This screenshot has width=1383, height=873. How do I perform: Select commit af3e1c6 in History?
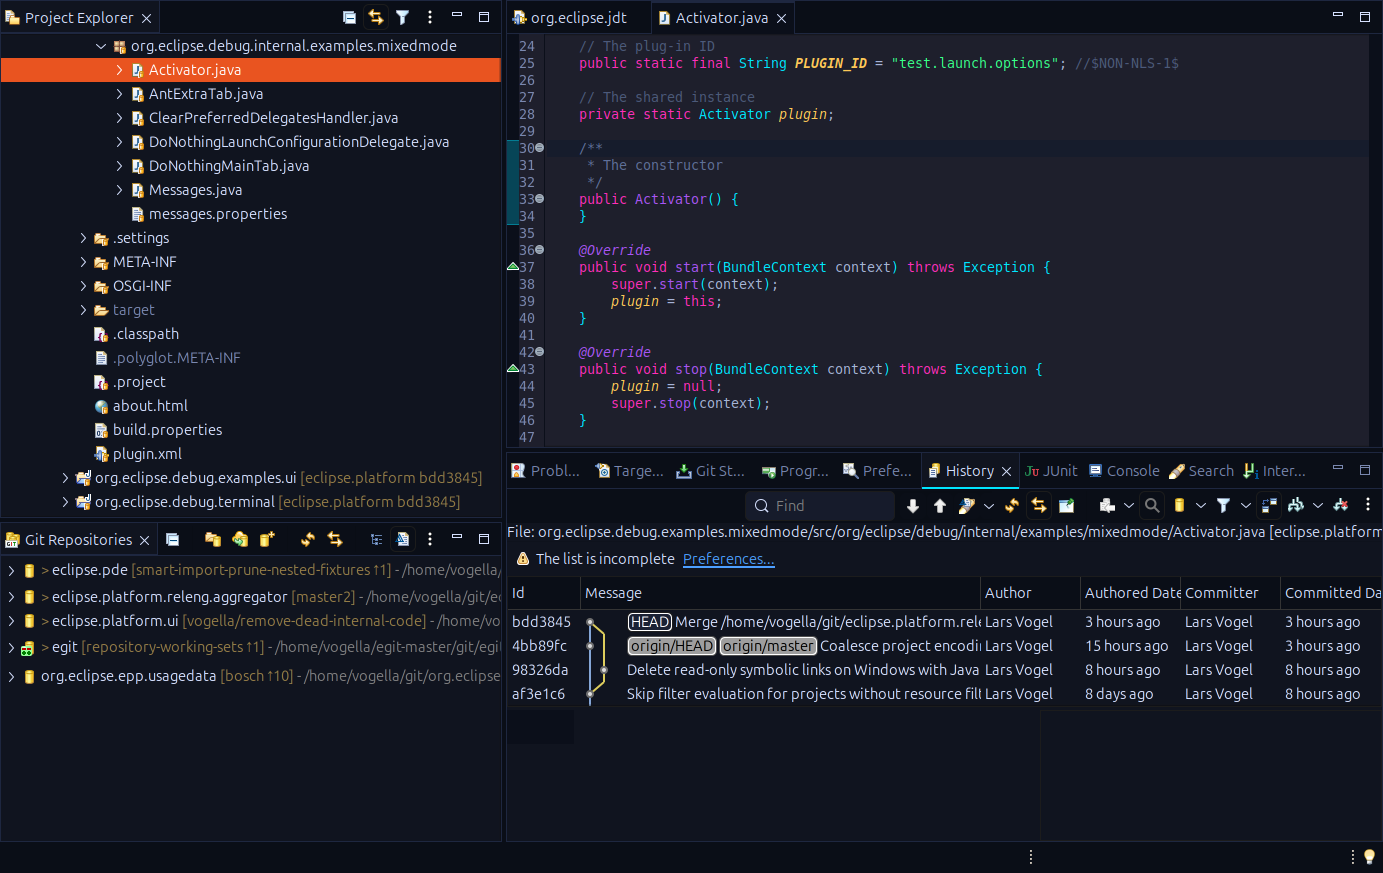pos(944,694)
